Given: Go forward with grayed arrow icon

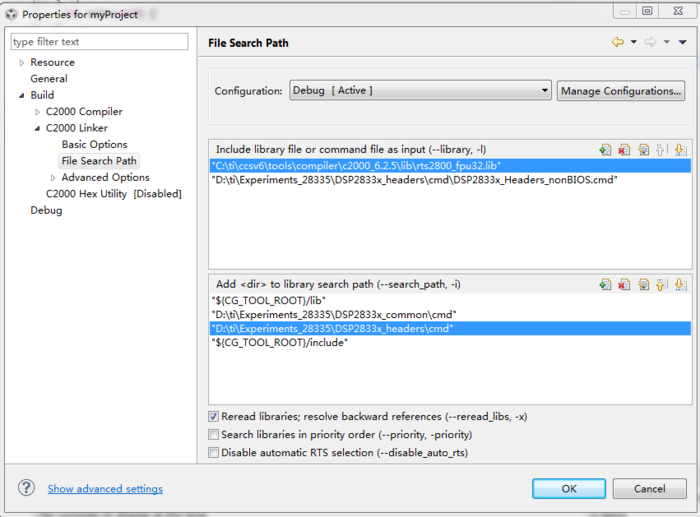Looking at the screenshot, I should [x=651, y=42].
